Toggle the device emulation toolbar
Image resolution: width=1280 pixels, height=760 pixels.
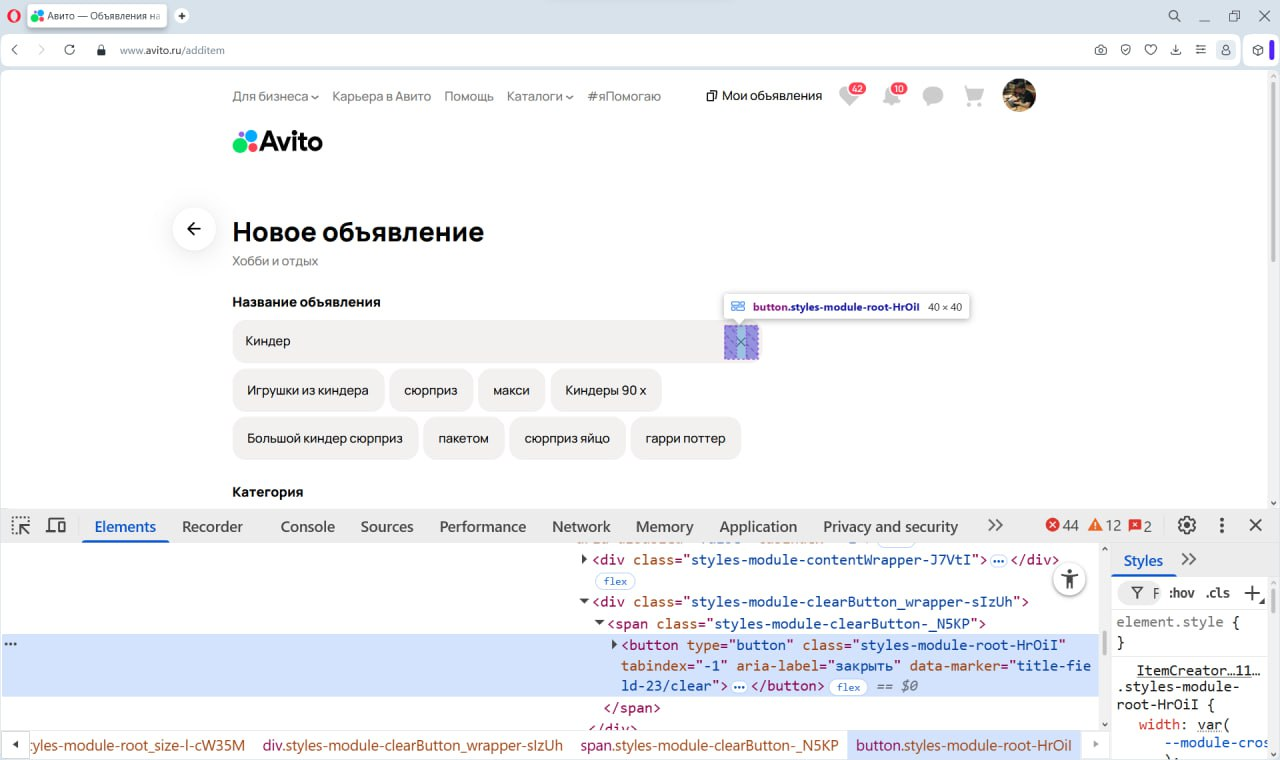click(x=56, y=524)
